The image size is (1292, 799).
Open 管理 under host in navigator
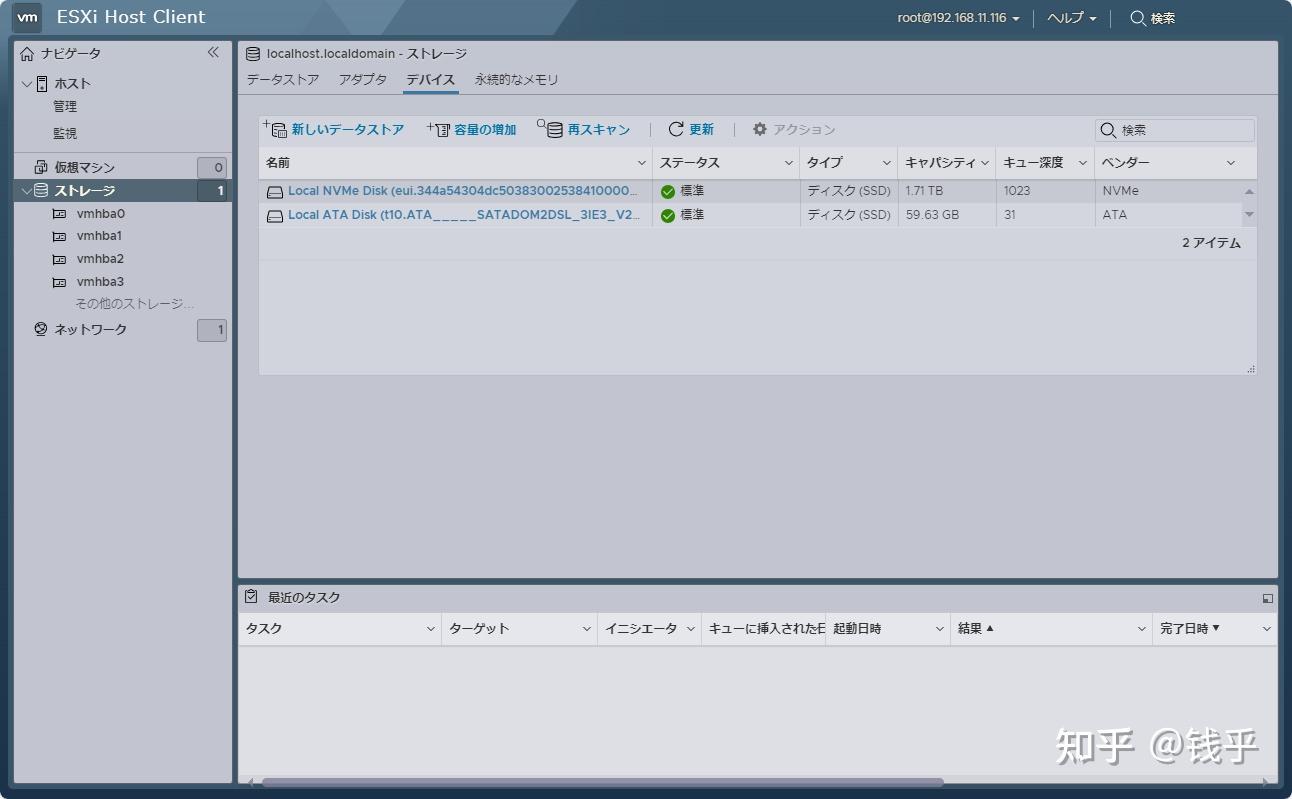[65, 107]
